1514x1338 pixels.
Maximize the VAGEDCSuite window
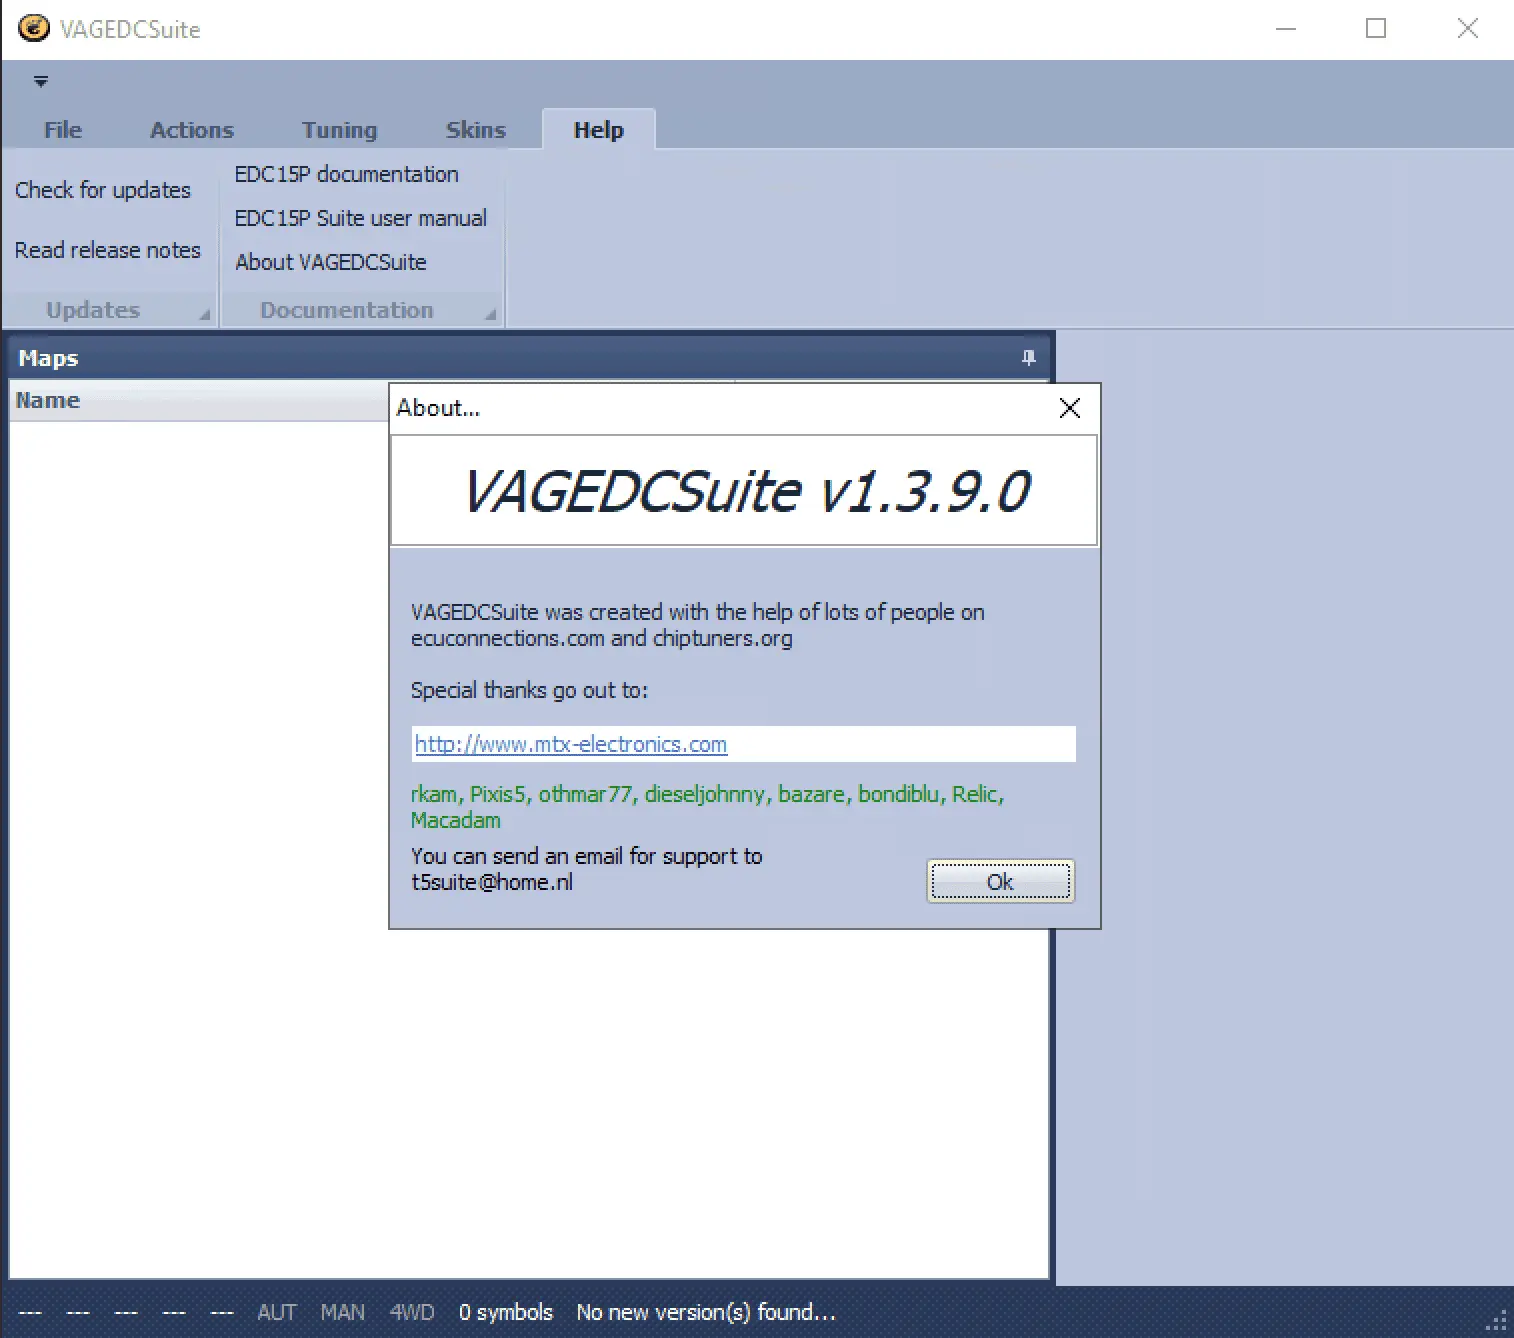(1376, 28)
